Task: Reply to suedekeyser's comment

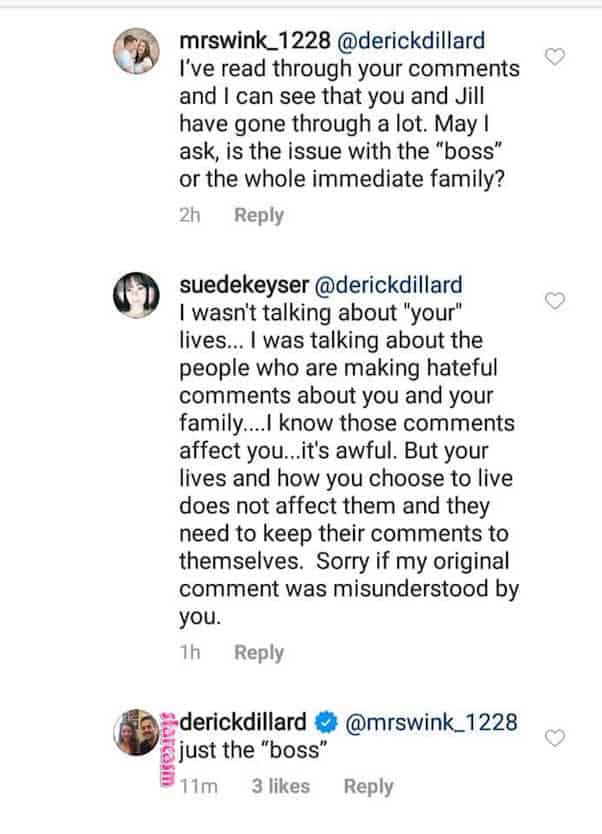Action: click(x=259, y=652)
